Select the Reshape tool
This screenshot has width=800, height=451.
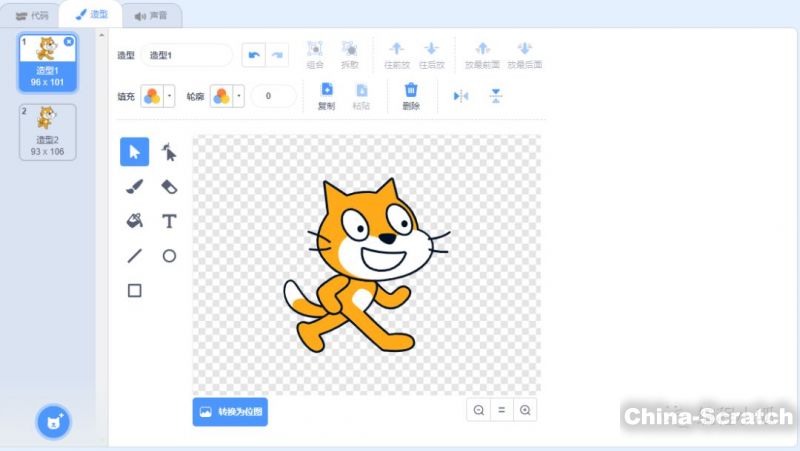tap(169, 152)
